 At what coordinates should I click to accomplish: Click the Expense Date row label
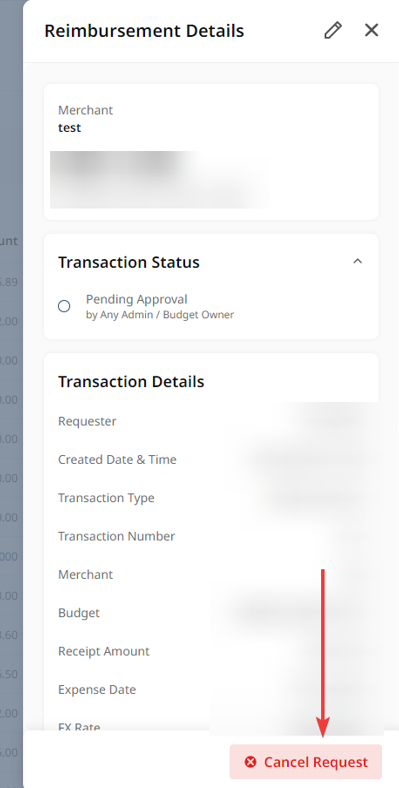(97, 689)
